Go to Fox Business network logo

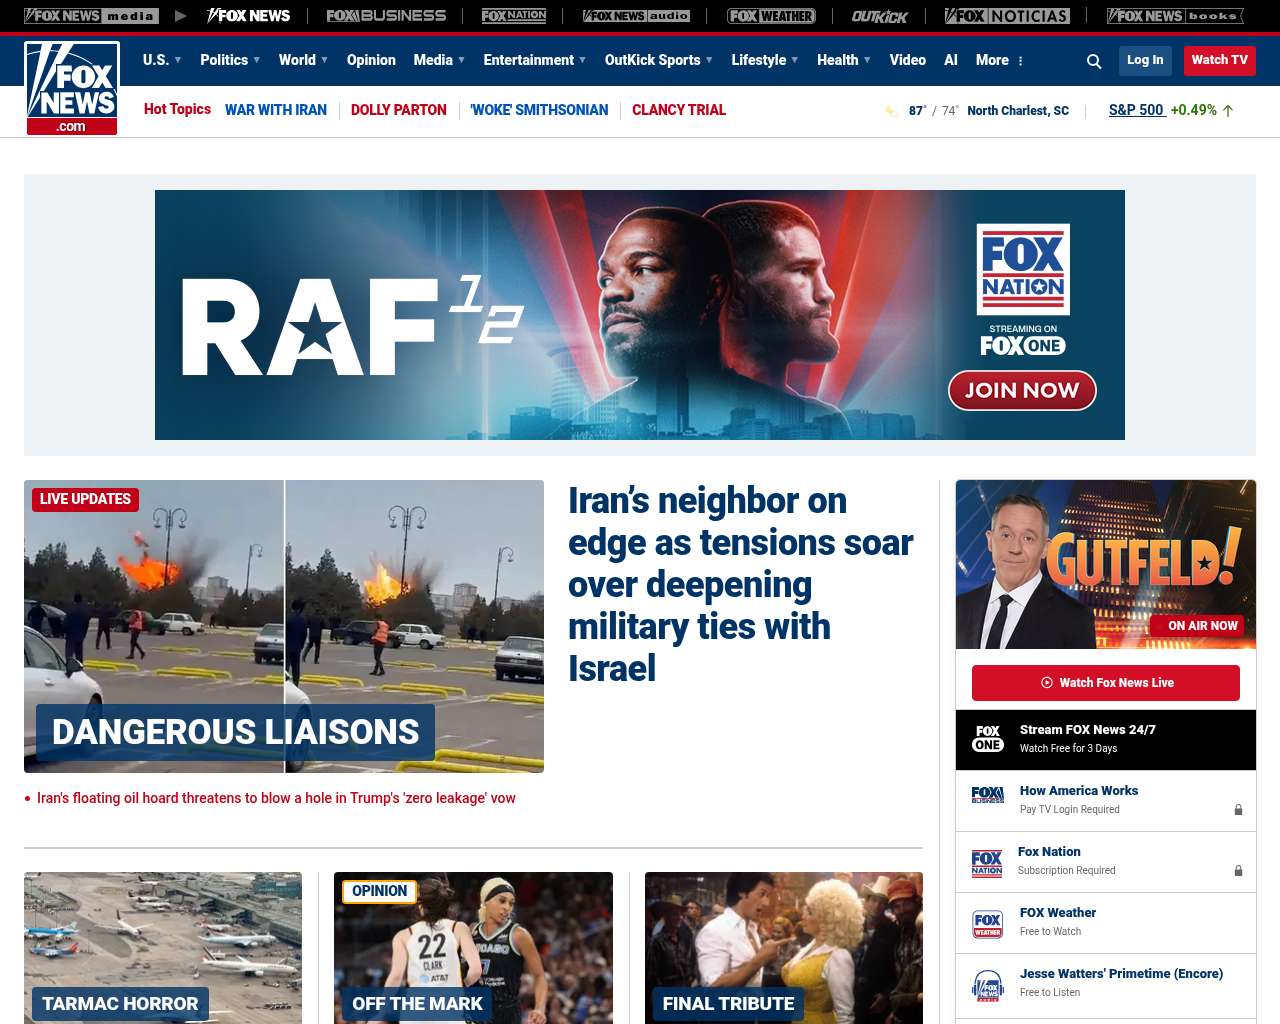[386, 16]
